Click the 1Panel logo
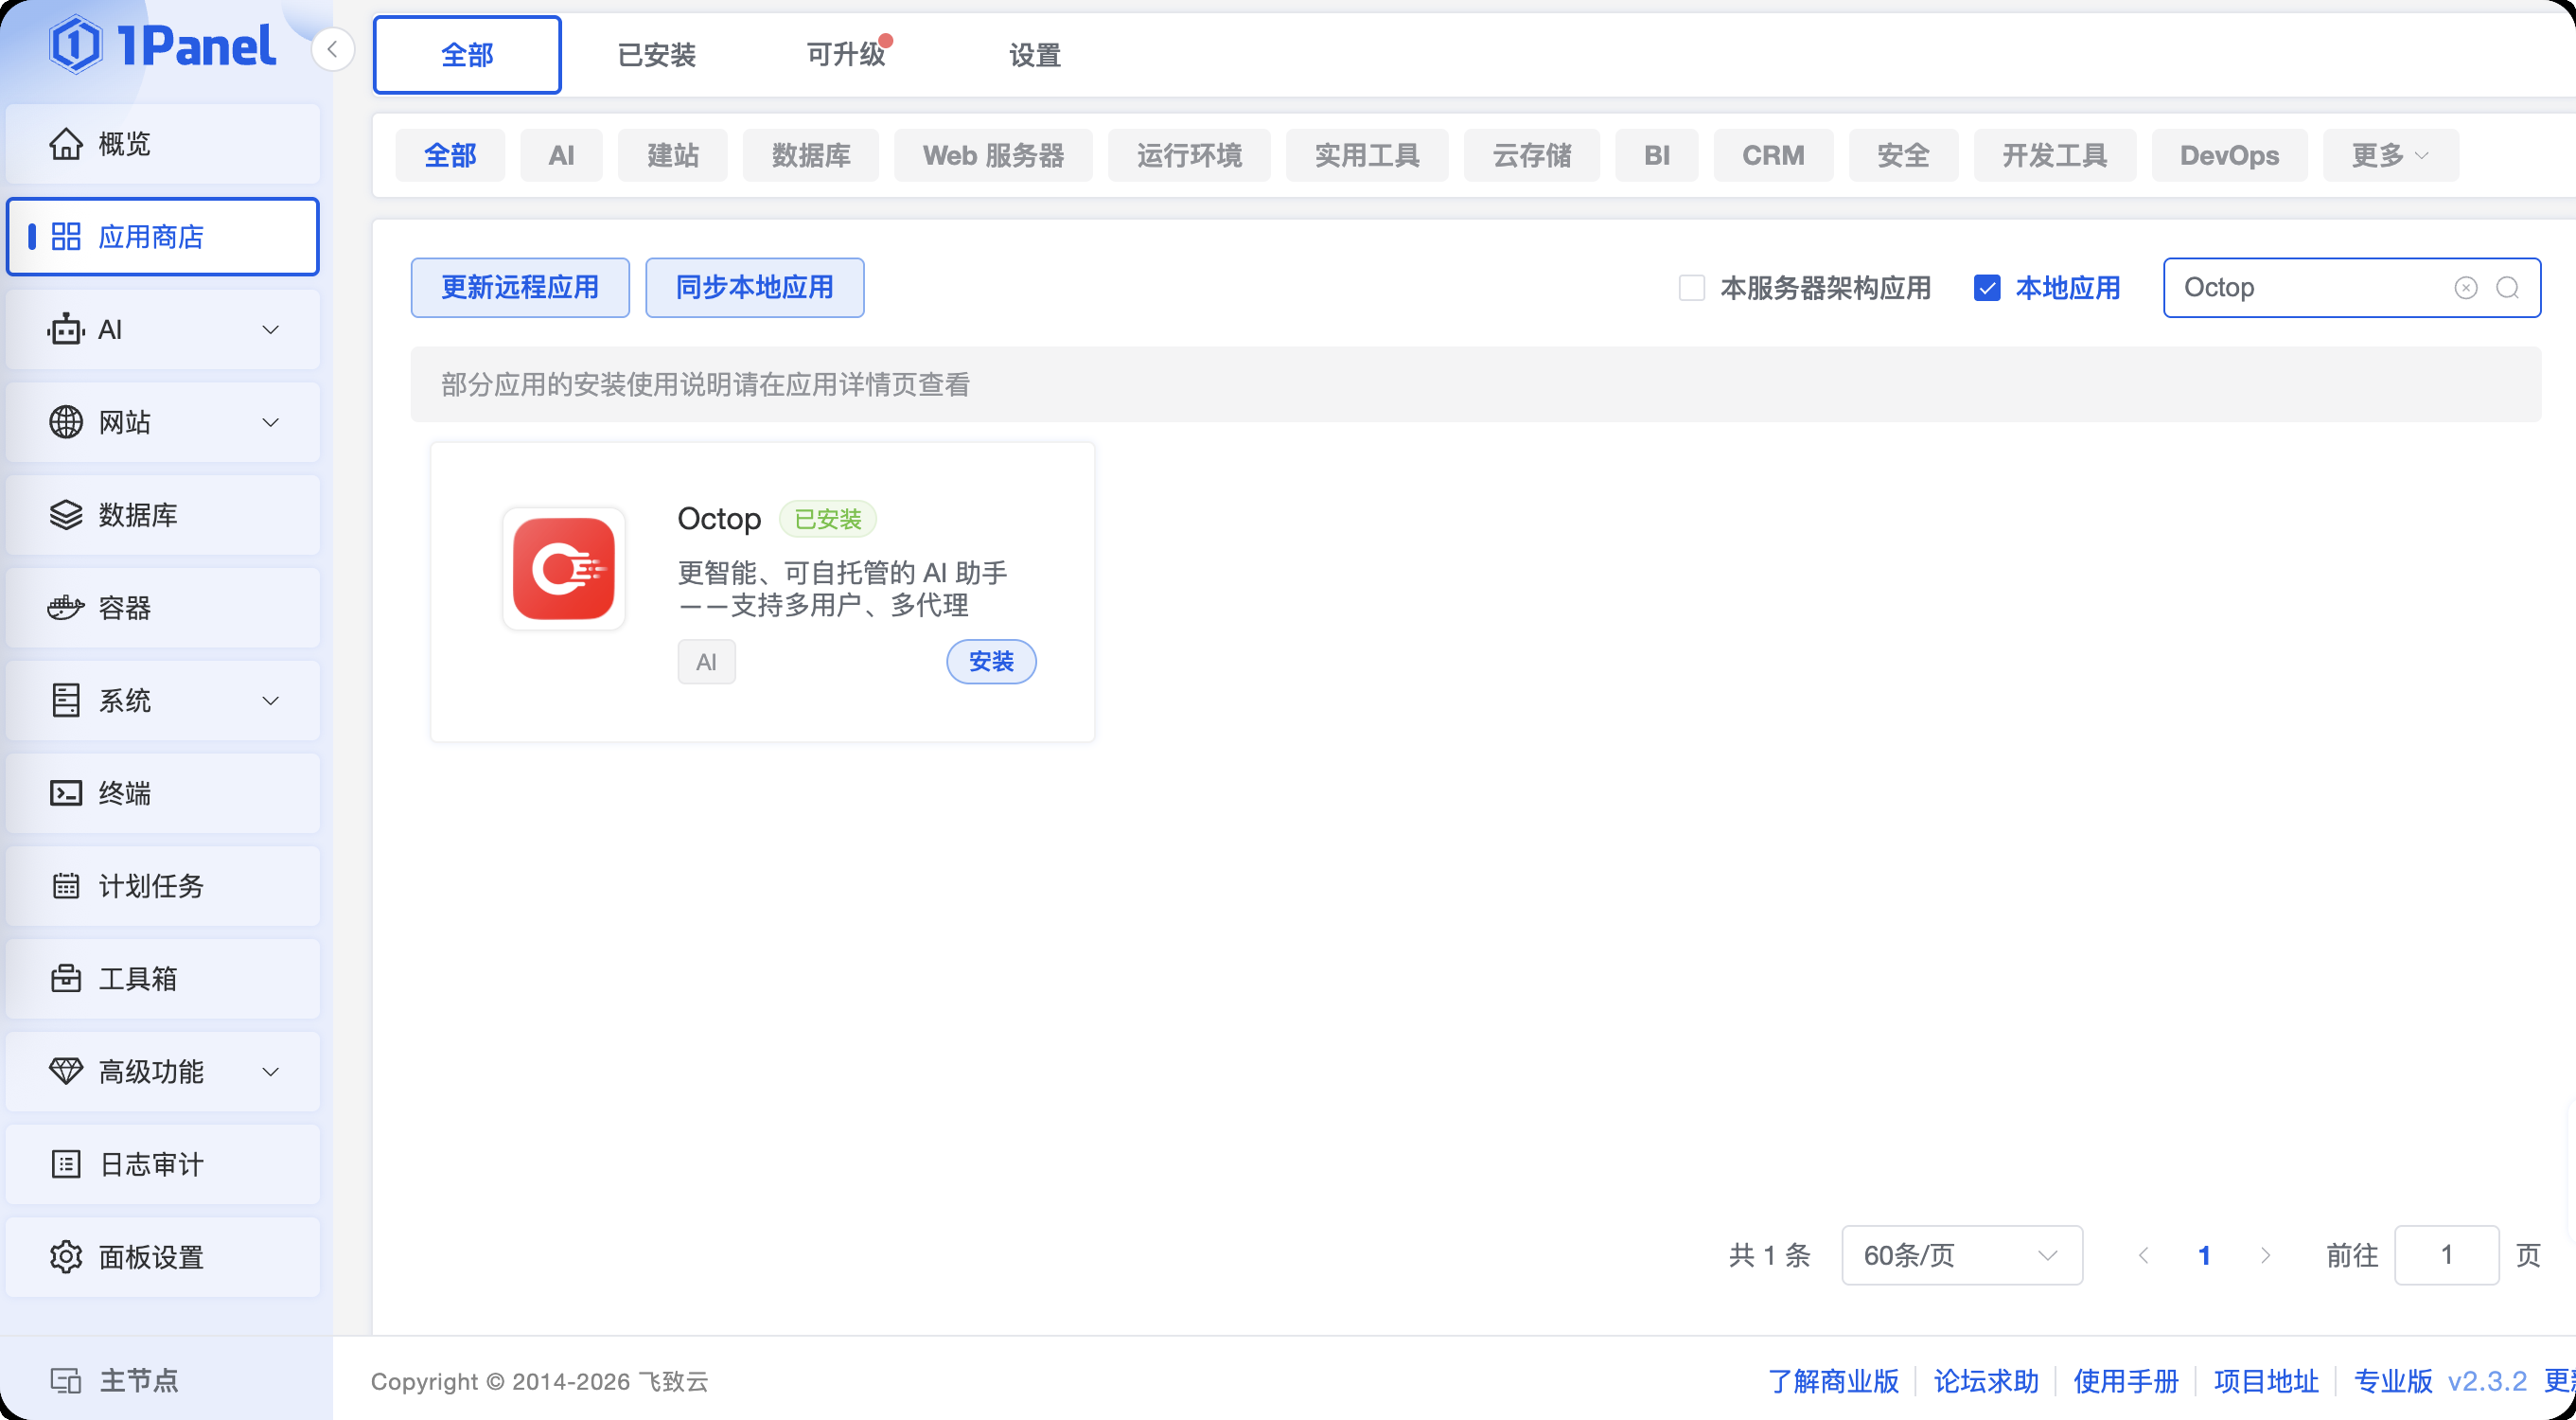This screenshot has height=1420, width=2576. click(162, 45)
